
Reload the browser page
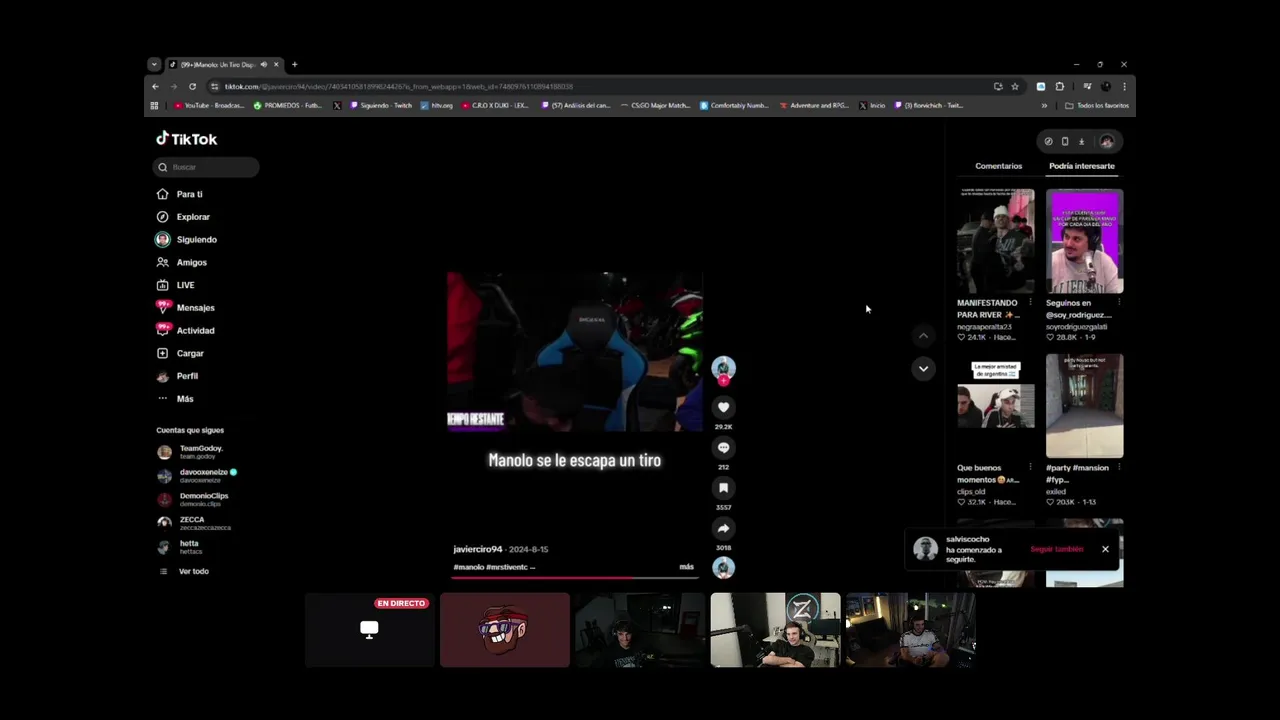(x=192, y=87)
